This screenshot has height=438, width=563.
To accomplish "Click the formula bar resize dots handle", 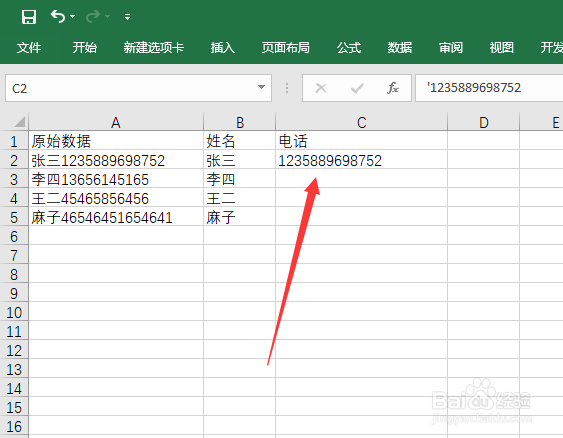I will point(287,88).
